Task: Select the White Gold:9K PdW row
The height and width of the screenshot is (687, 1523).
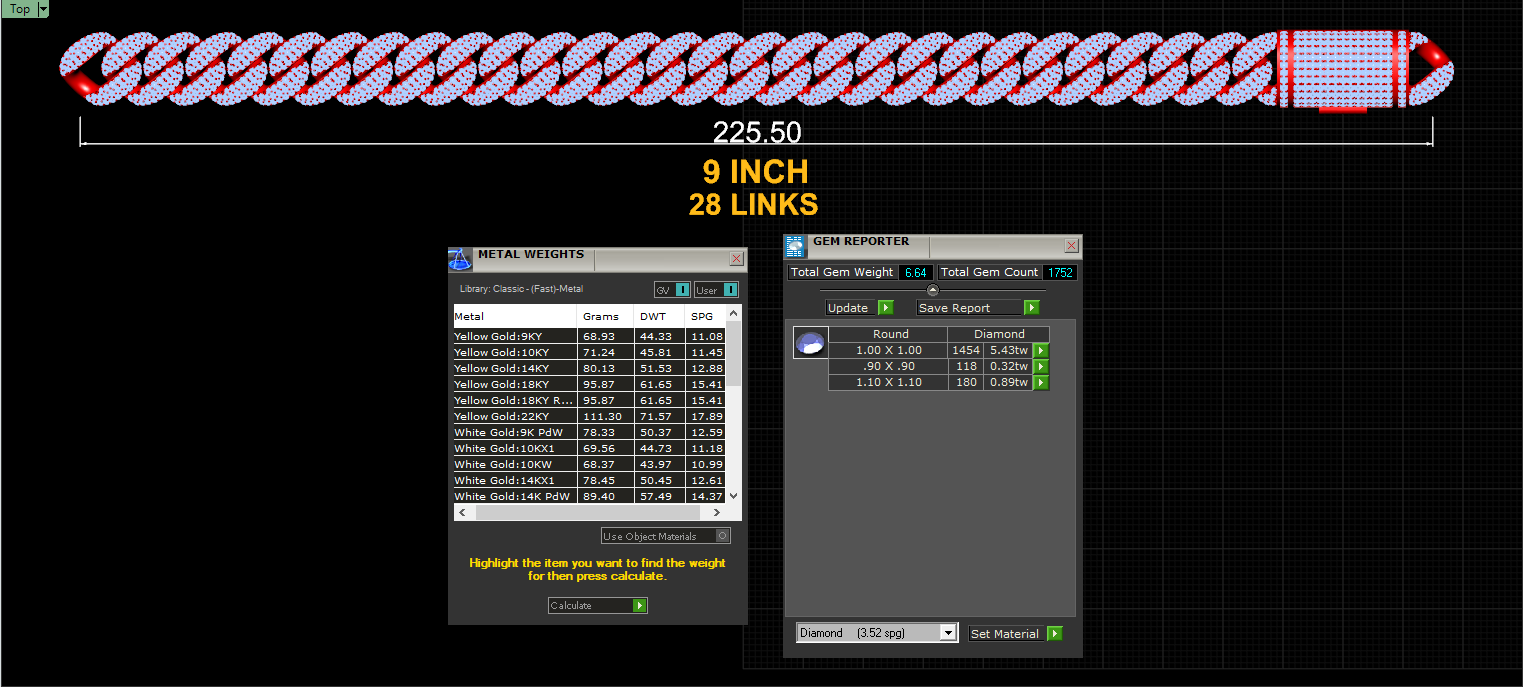Action: pyautogui.click(x=590, y=432)
